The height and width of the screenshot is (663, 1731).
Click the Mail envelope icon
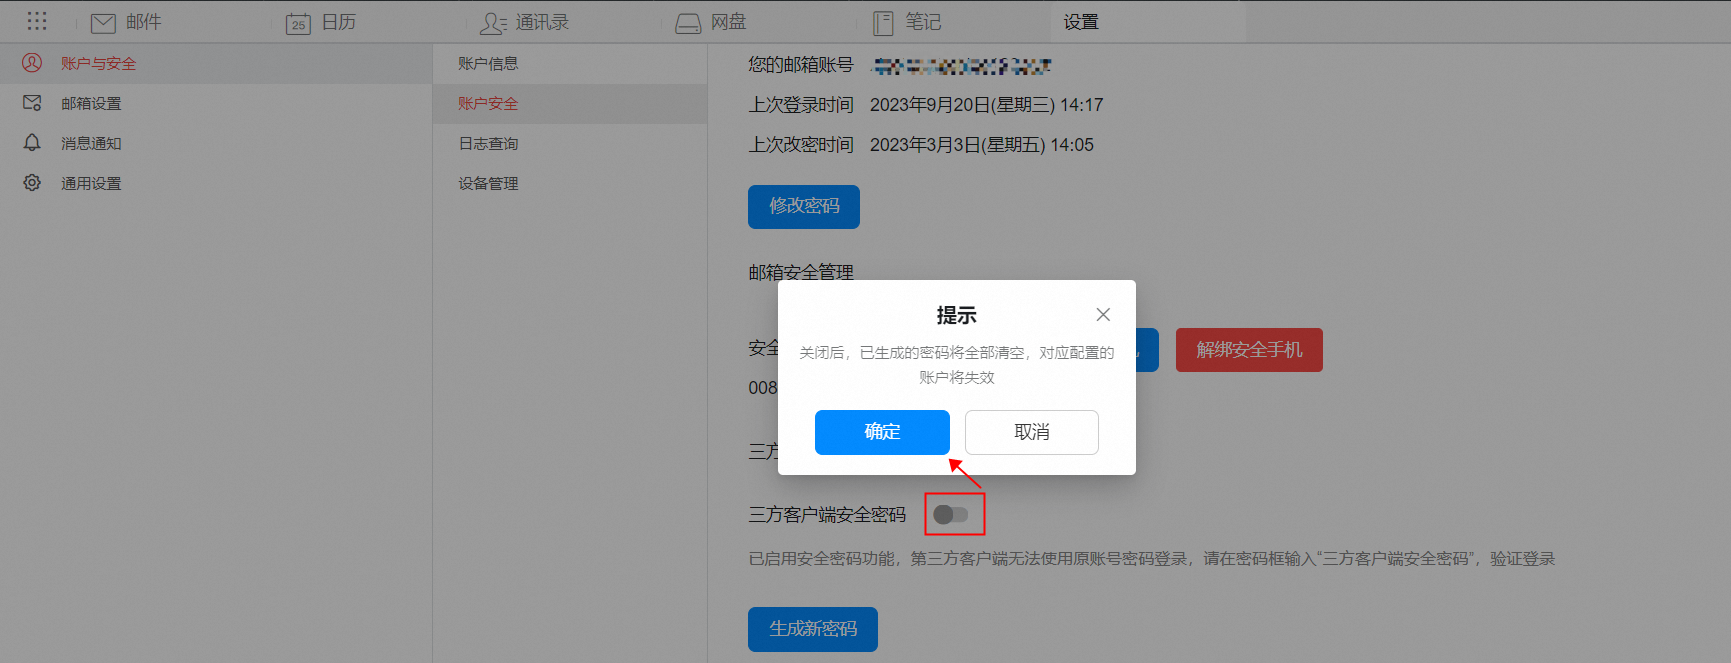coord(103,23)
